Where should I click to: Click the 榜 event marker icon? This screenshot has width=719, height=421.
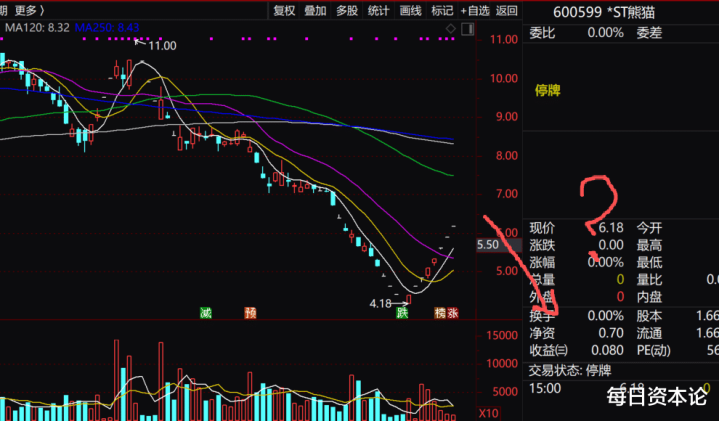440,313
